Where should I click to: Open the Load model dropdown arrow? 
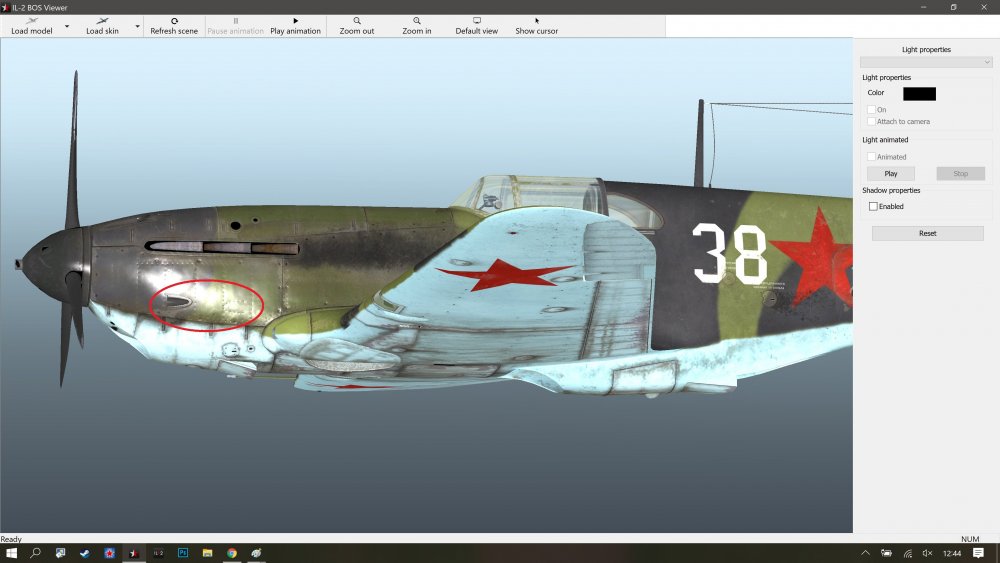pos(67,26)
